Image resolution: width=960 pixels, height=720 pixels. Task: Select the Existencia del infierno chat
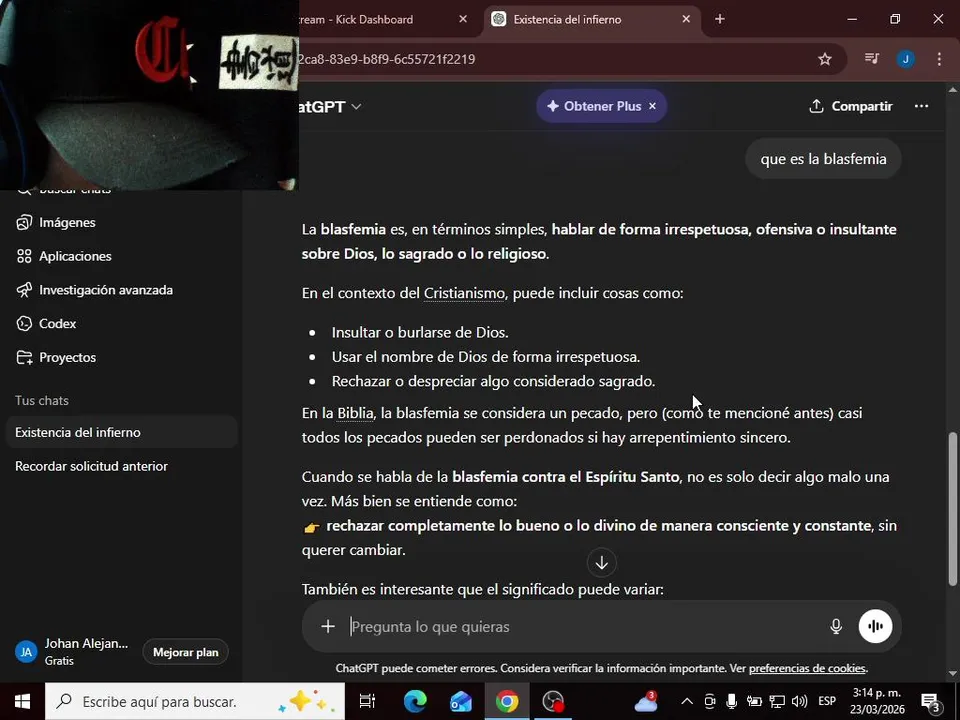[121, 432]
